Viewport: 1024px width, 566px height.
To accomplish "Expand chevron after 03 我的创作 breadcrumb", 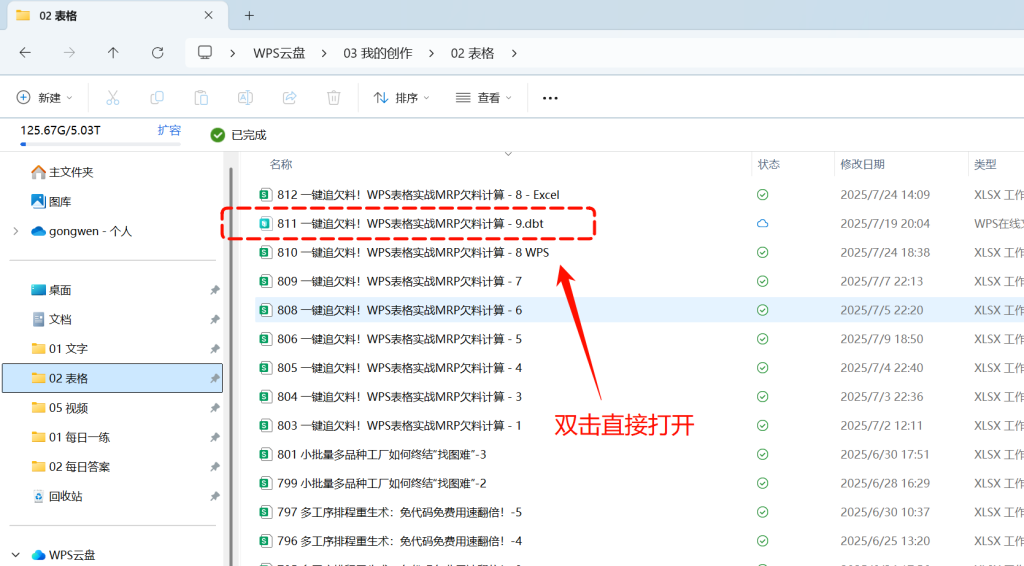I will click(431, 54).
